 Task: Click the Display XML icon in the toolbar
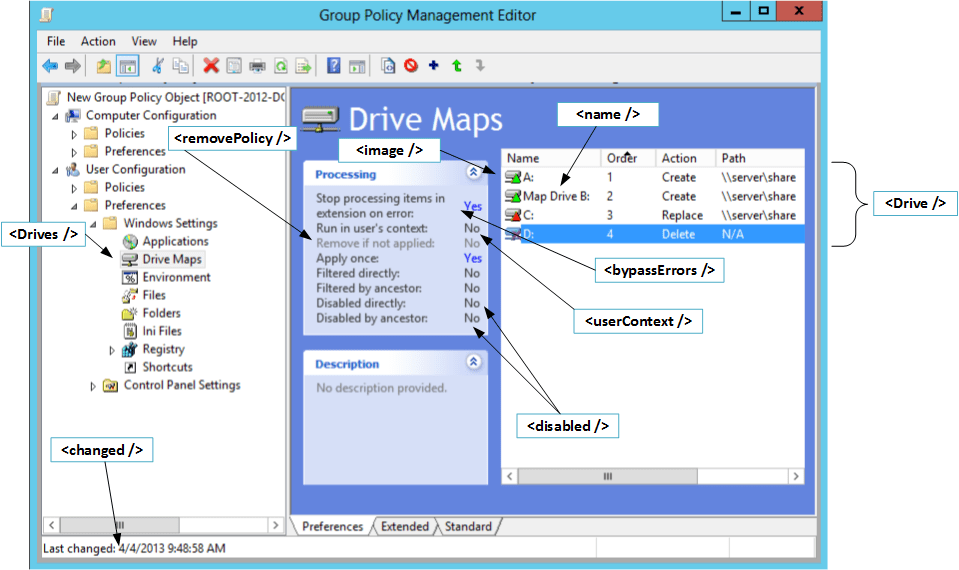[x=388, y=65]
